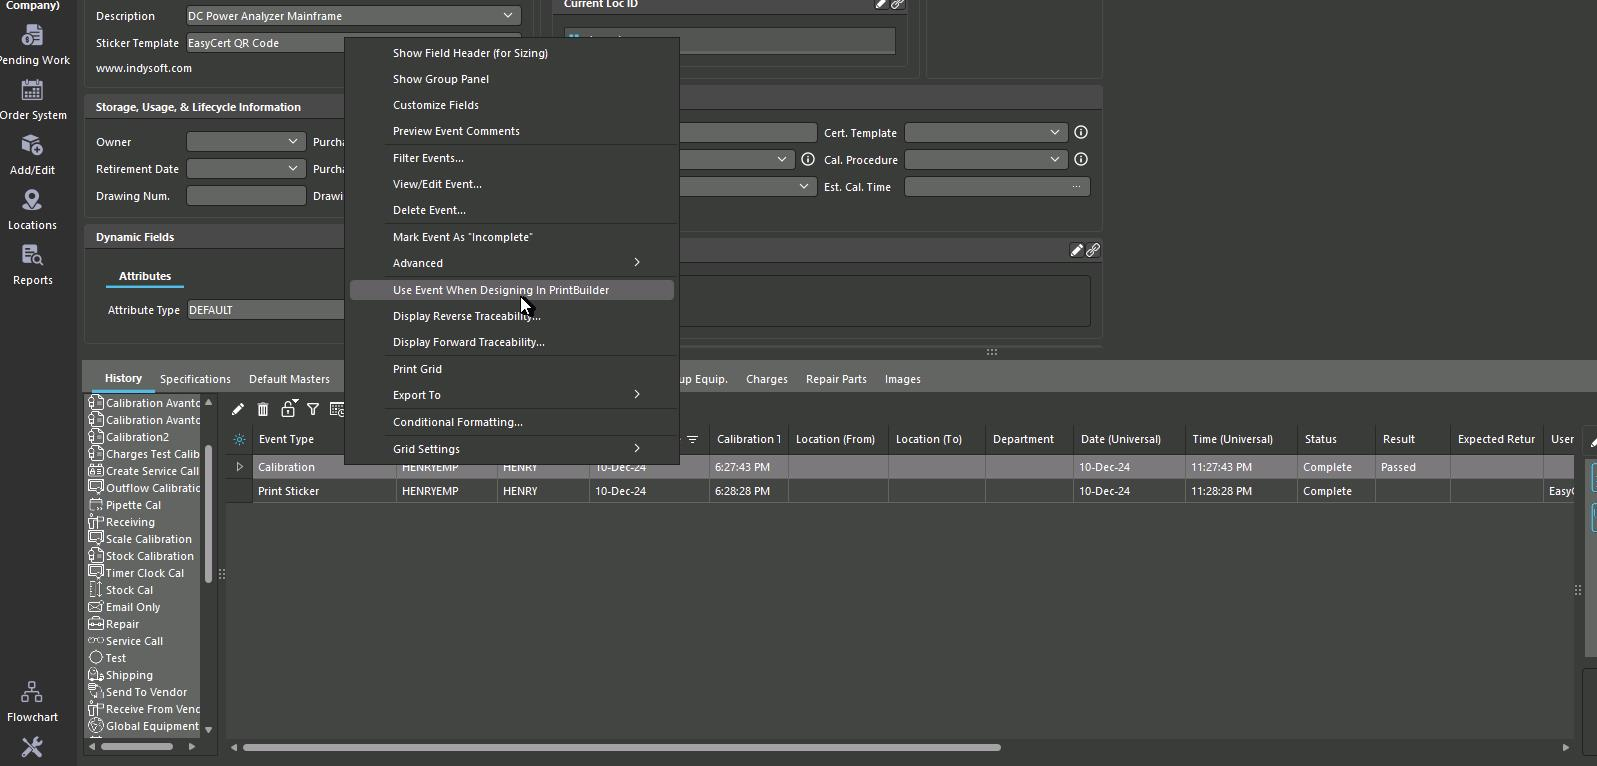
Task: Click the edit pencil icon in History toolbar
Action: 237,409
